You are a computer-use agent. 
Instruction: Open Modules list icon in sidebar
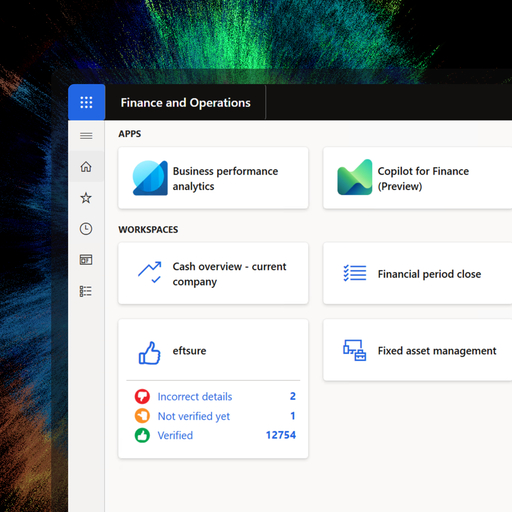tap(86, 291)
